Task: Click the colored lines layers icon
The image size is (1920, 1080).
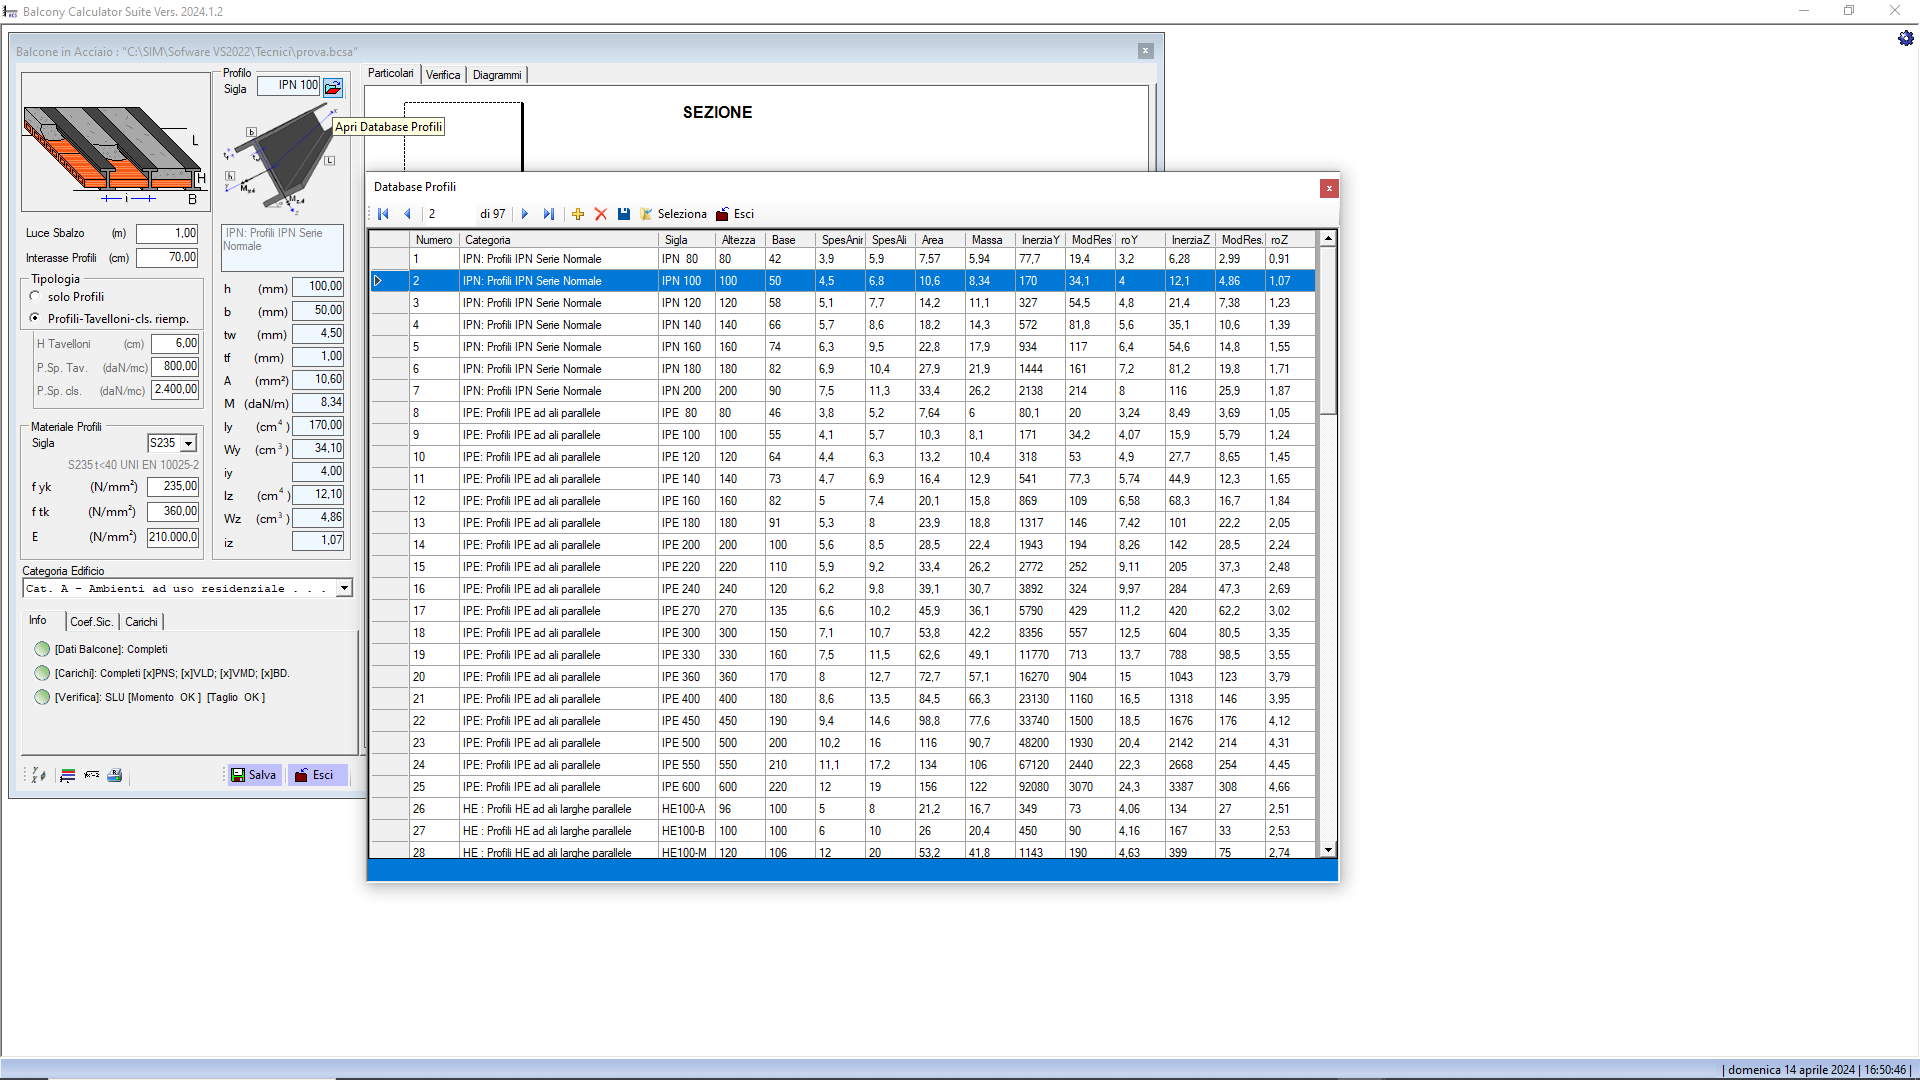Action: tap(68, 775)
